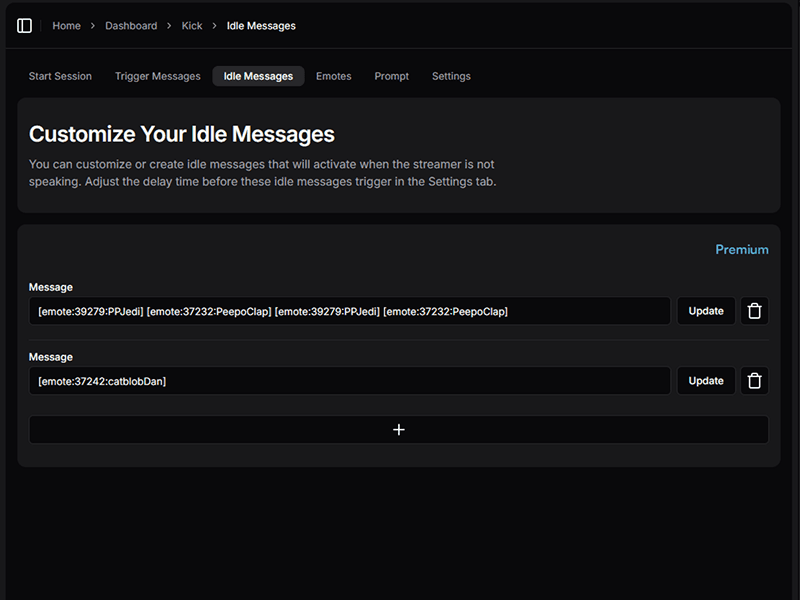This screenshot has height=600, width=800.
Task: Click the plus icon to add an idle message
Action: click(398, 429)
